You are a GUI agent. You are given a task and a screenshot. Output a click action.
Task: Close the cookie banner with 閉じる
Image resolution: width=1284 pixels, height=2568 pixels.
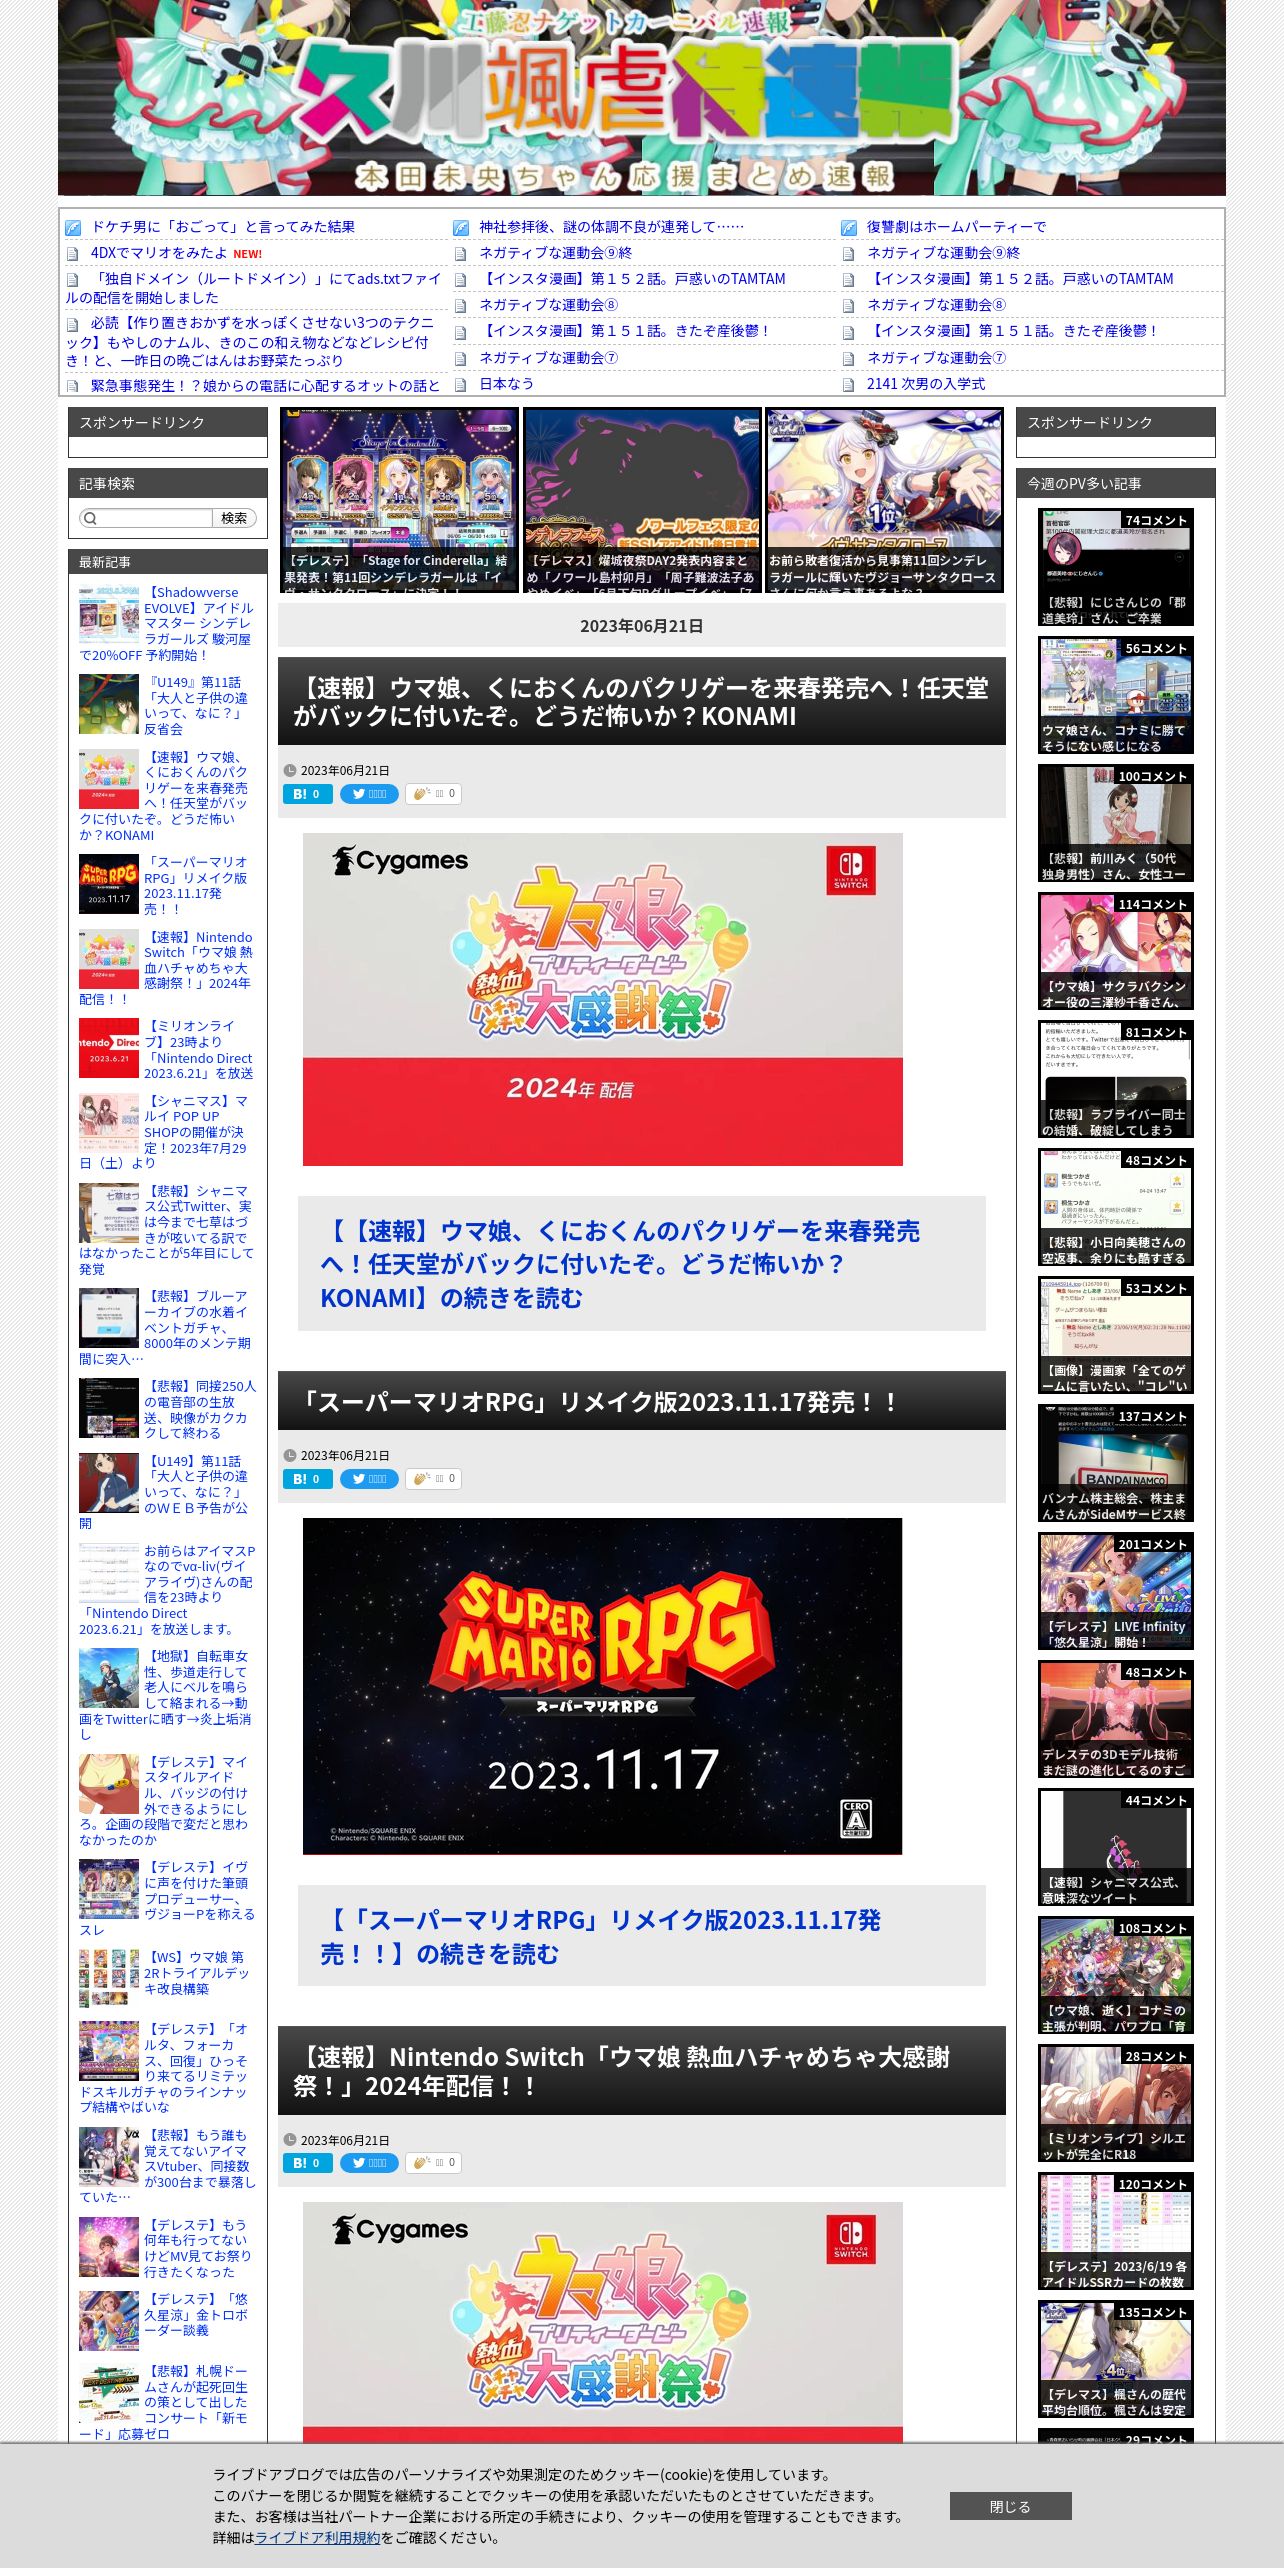(x=1010, y=2506)
